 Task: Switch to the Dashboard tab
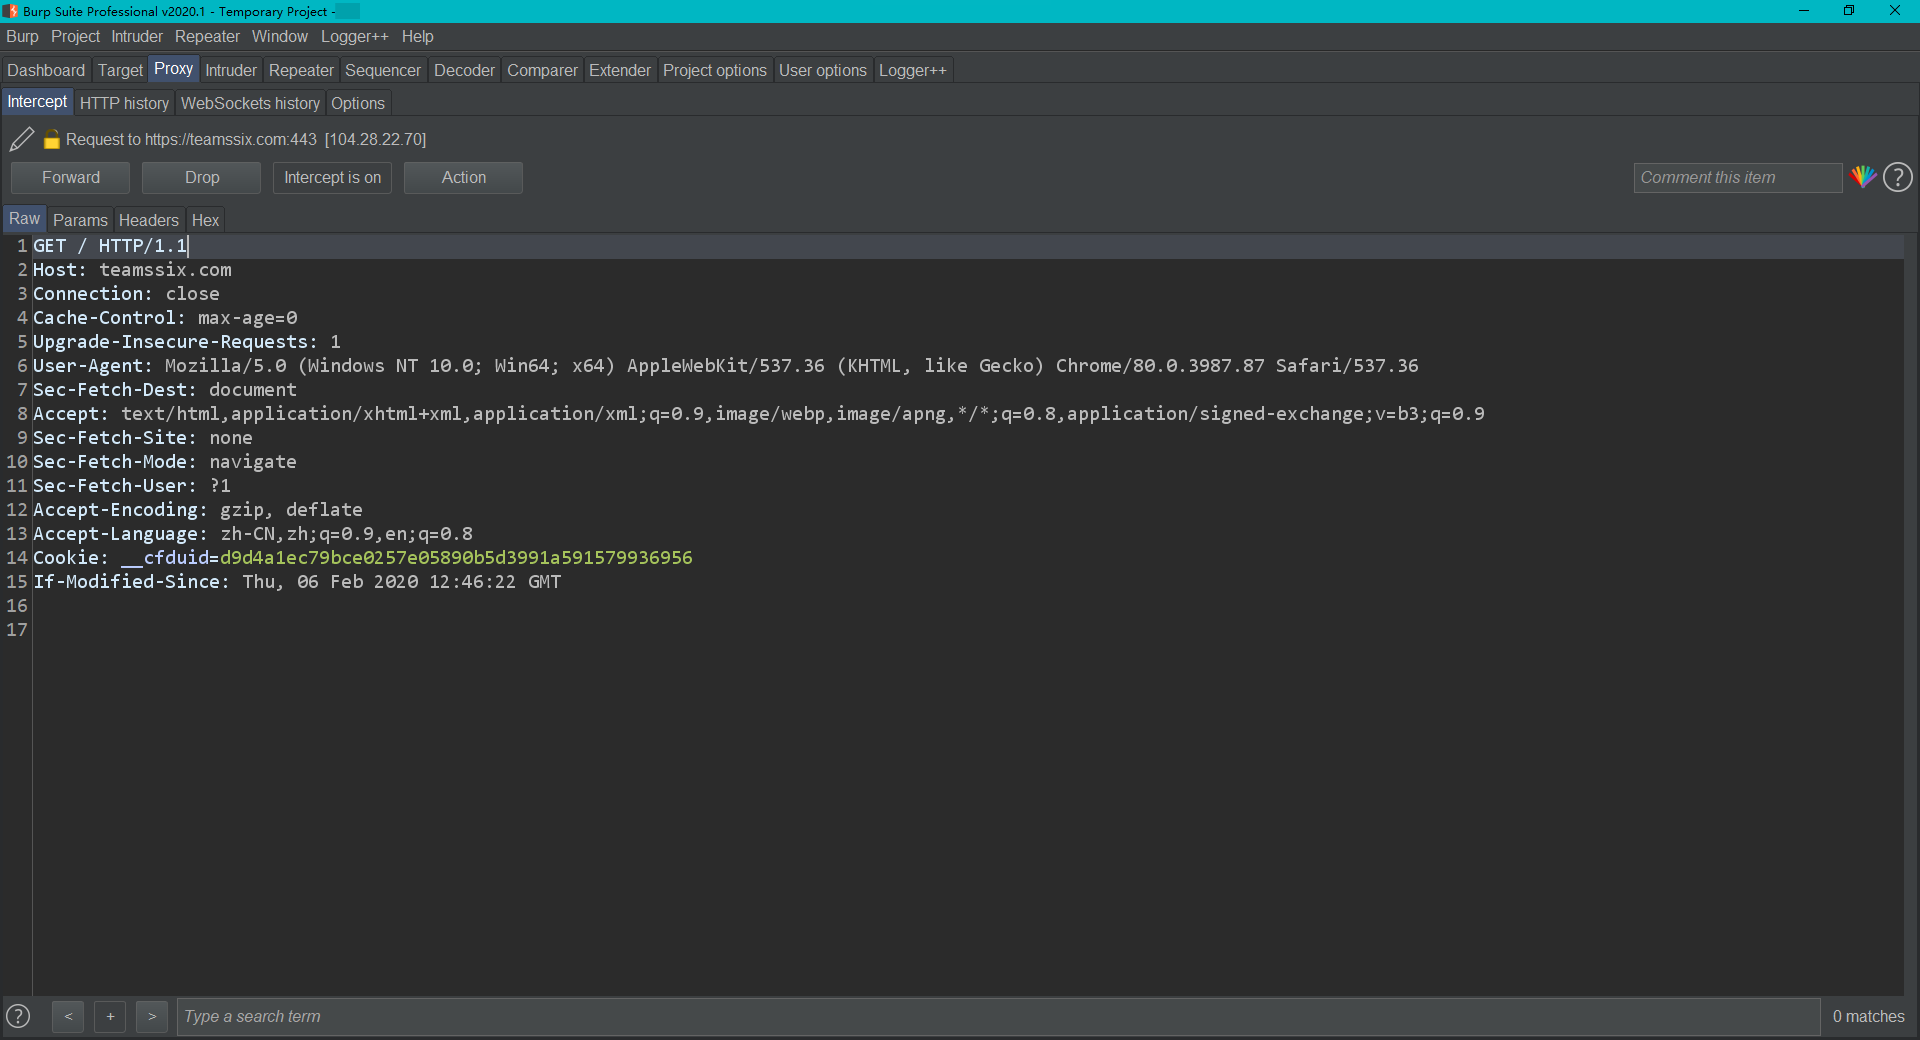point(46,70)
